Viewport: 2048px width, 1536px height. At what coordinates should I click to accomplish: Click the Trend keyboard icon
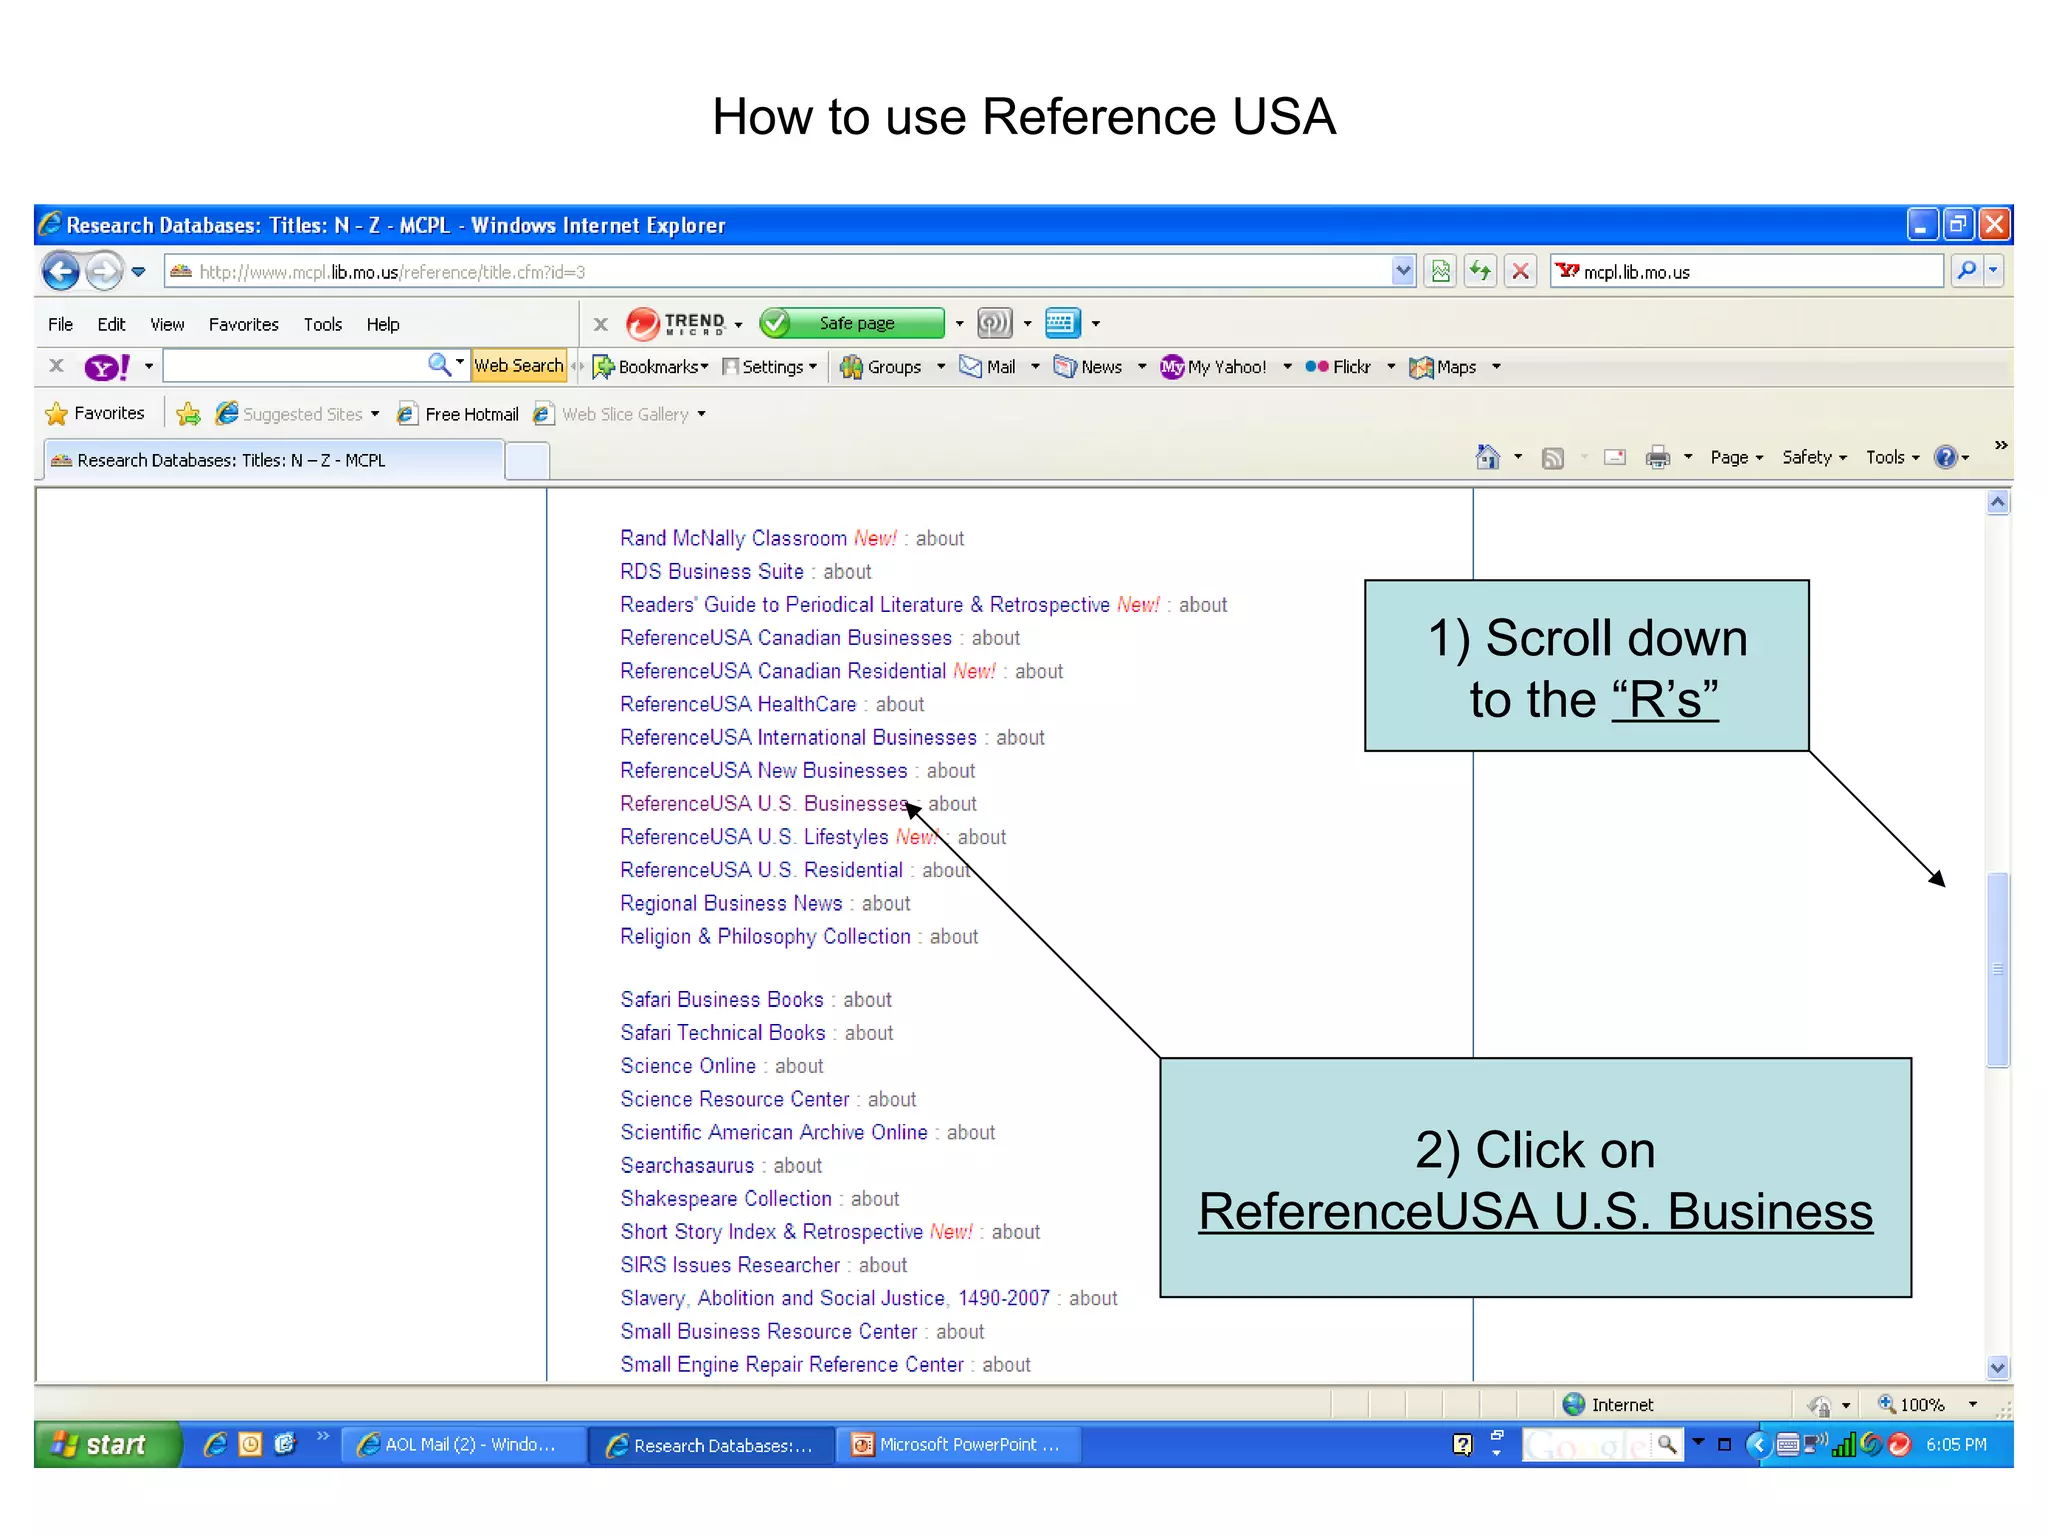tap(1062, 323)
